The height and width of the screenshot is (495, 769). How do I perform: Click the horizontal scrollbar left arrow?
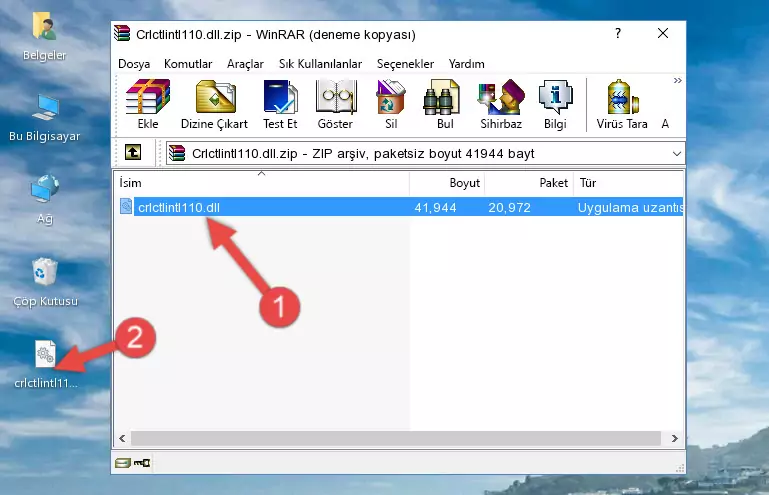click(x=122, y=438)
